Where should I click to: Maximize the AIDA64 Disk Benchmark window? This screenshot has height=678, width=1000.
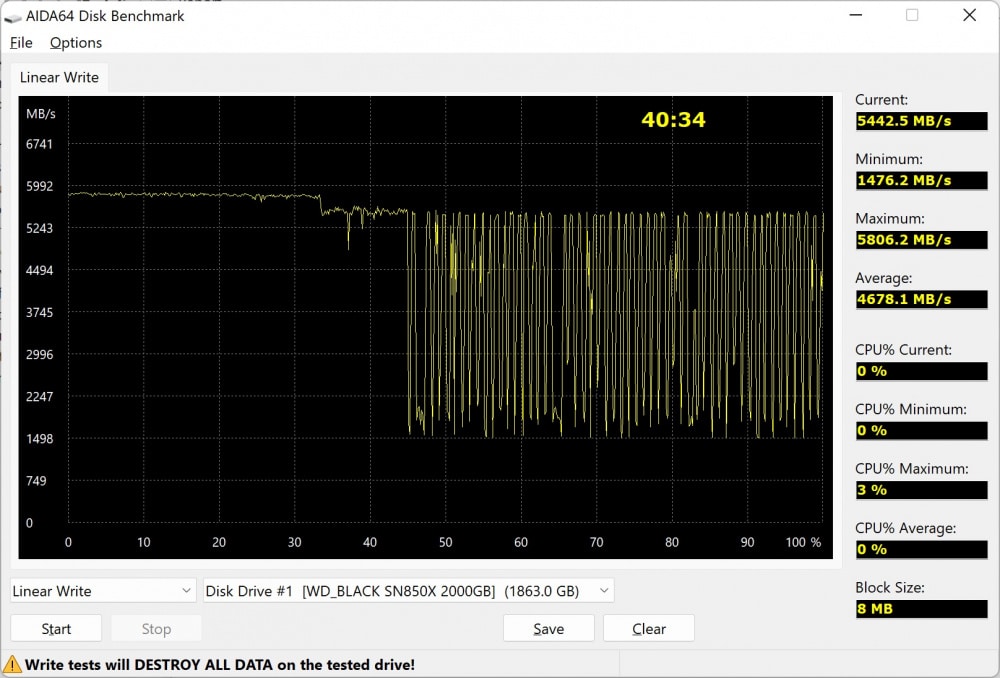coord(912,15)
